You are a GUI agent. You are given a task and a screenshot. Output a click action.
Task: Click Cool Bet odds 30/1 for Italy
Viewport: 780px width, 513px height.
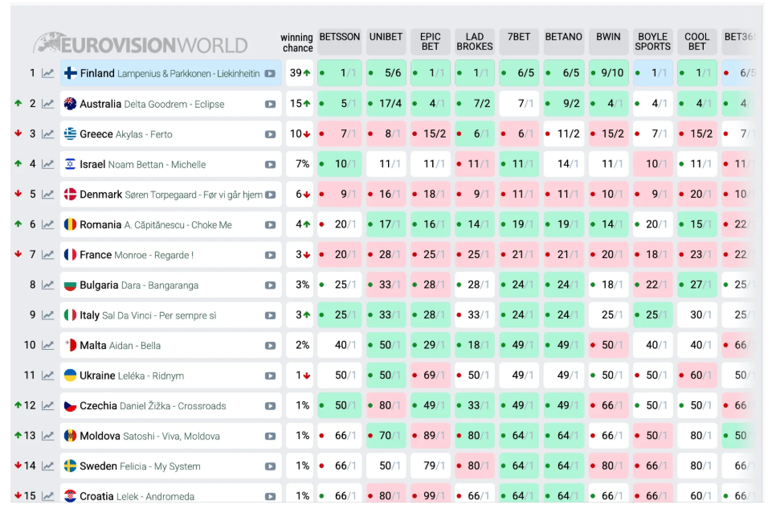tap(697, 315)
